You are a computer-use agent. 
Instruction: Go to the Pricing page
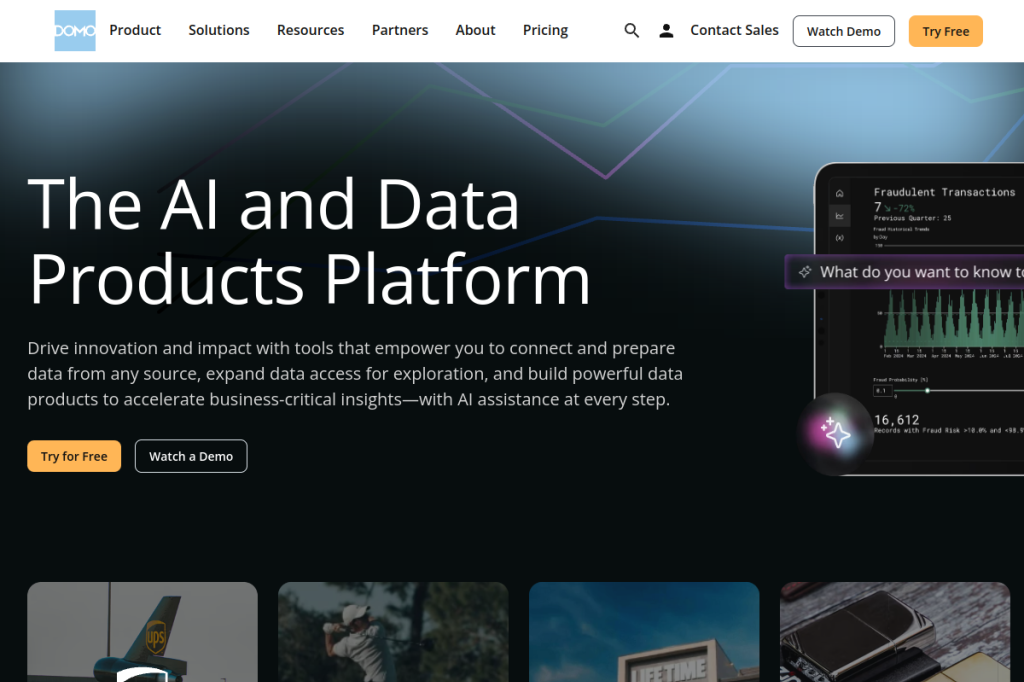(x=545, y=30)
